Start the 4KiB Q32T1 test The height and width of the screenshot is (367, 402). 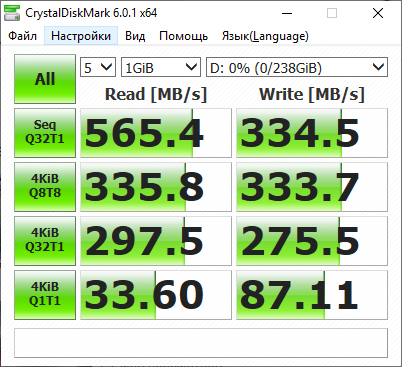pyautogui.click(x=45, y=241)
